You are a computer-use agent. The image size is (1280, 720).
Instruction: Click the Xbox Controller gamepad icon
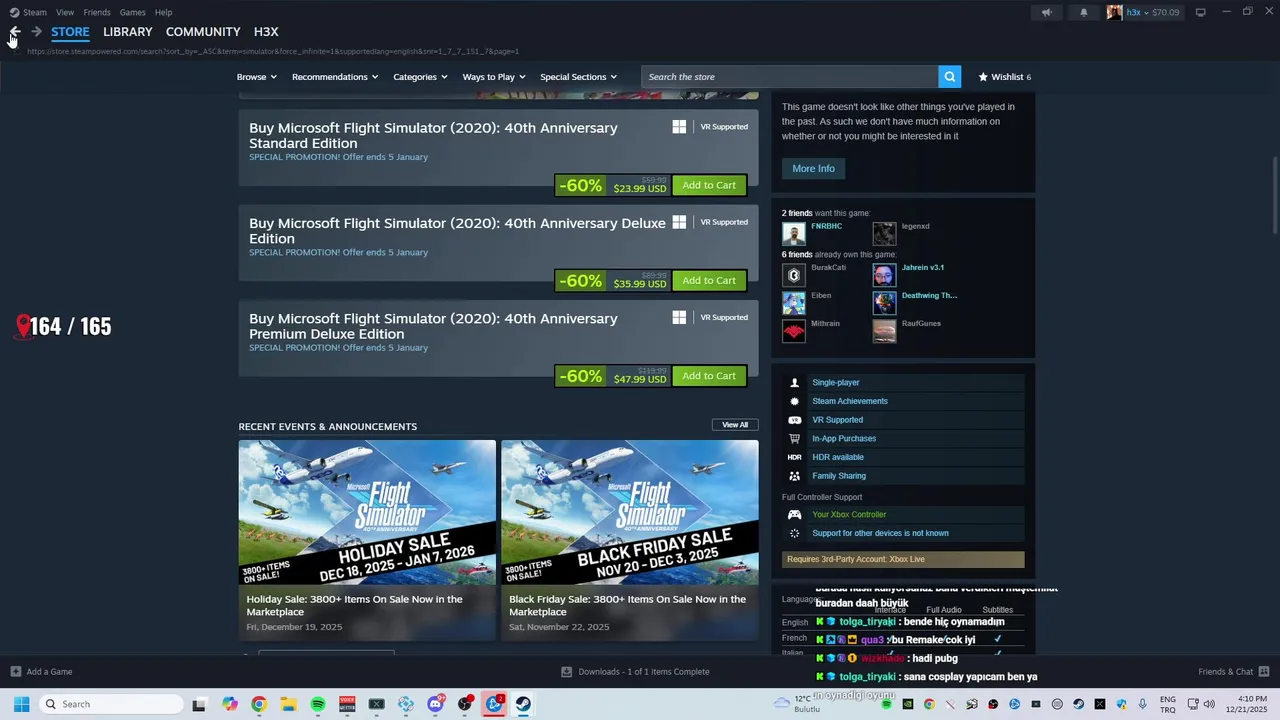click(x=795, y=515)
